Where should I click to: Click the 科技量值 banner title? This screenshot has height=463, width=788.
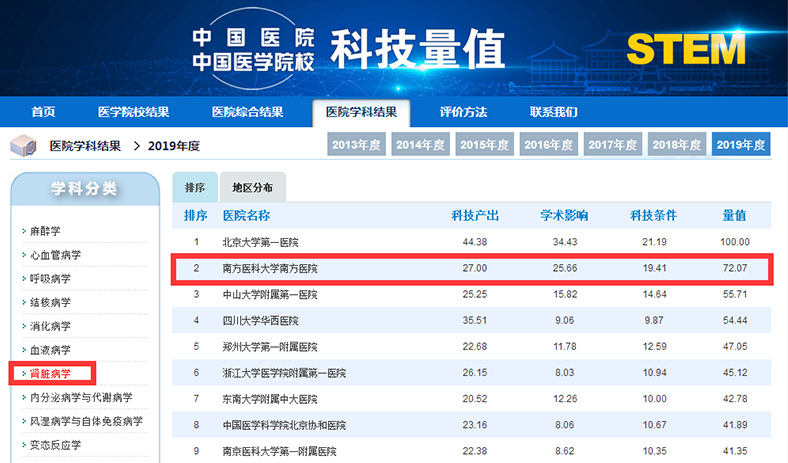[418, 49]
